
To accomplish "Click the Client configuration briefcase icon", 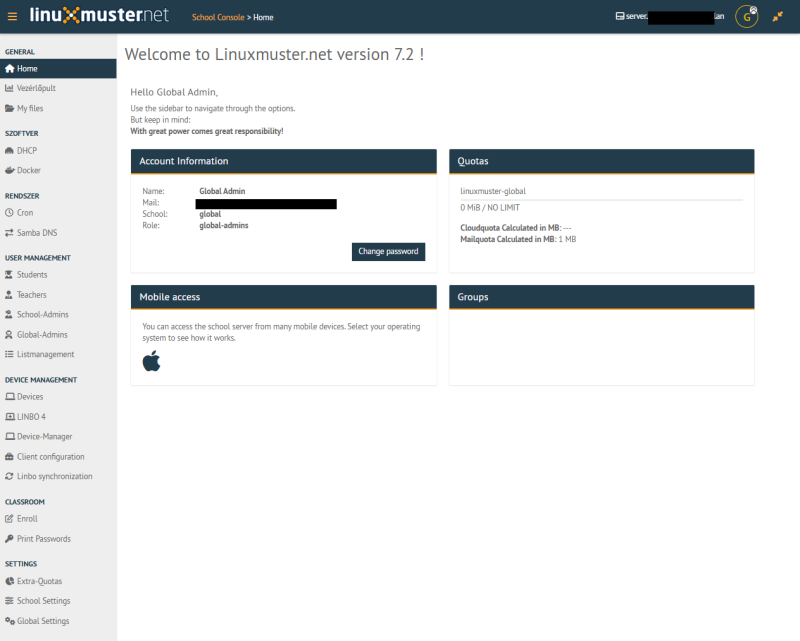I will tap(9, 457).
